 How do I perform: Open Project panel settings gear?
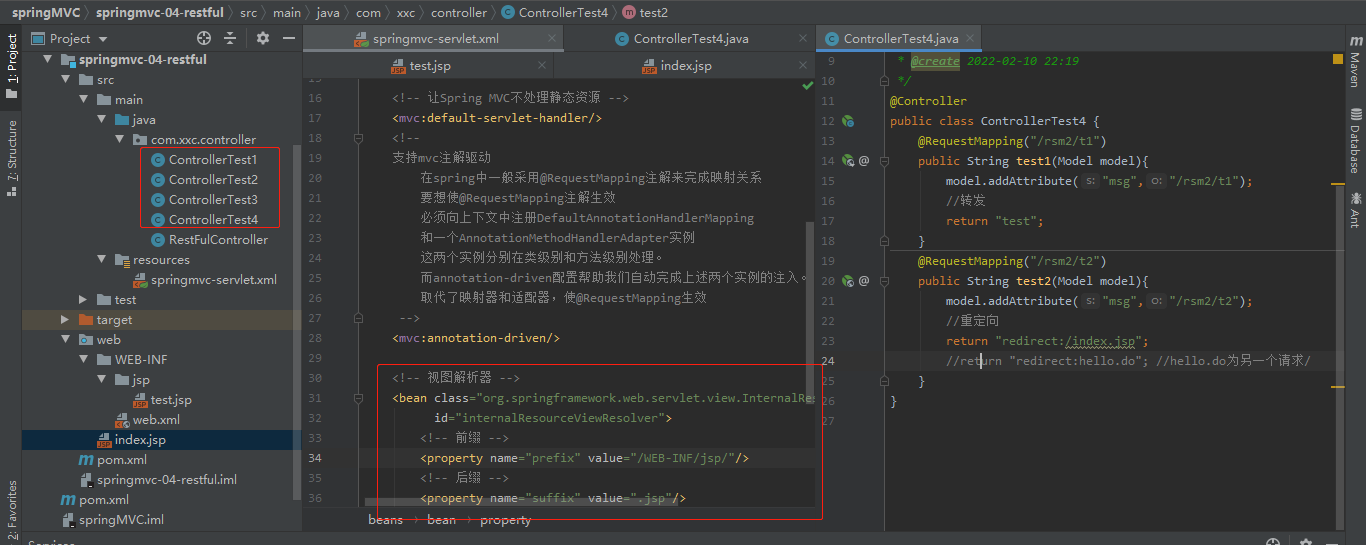263,38
